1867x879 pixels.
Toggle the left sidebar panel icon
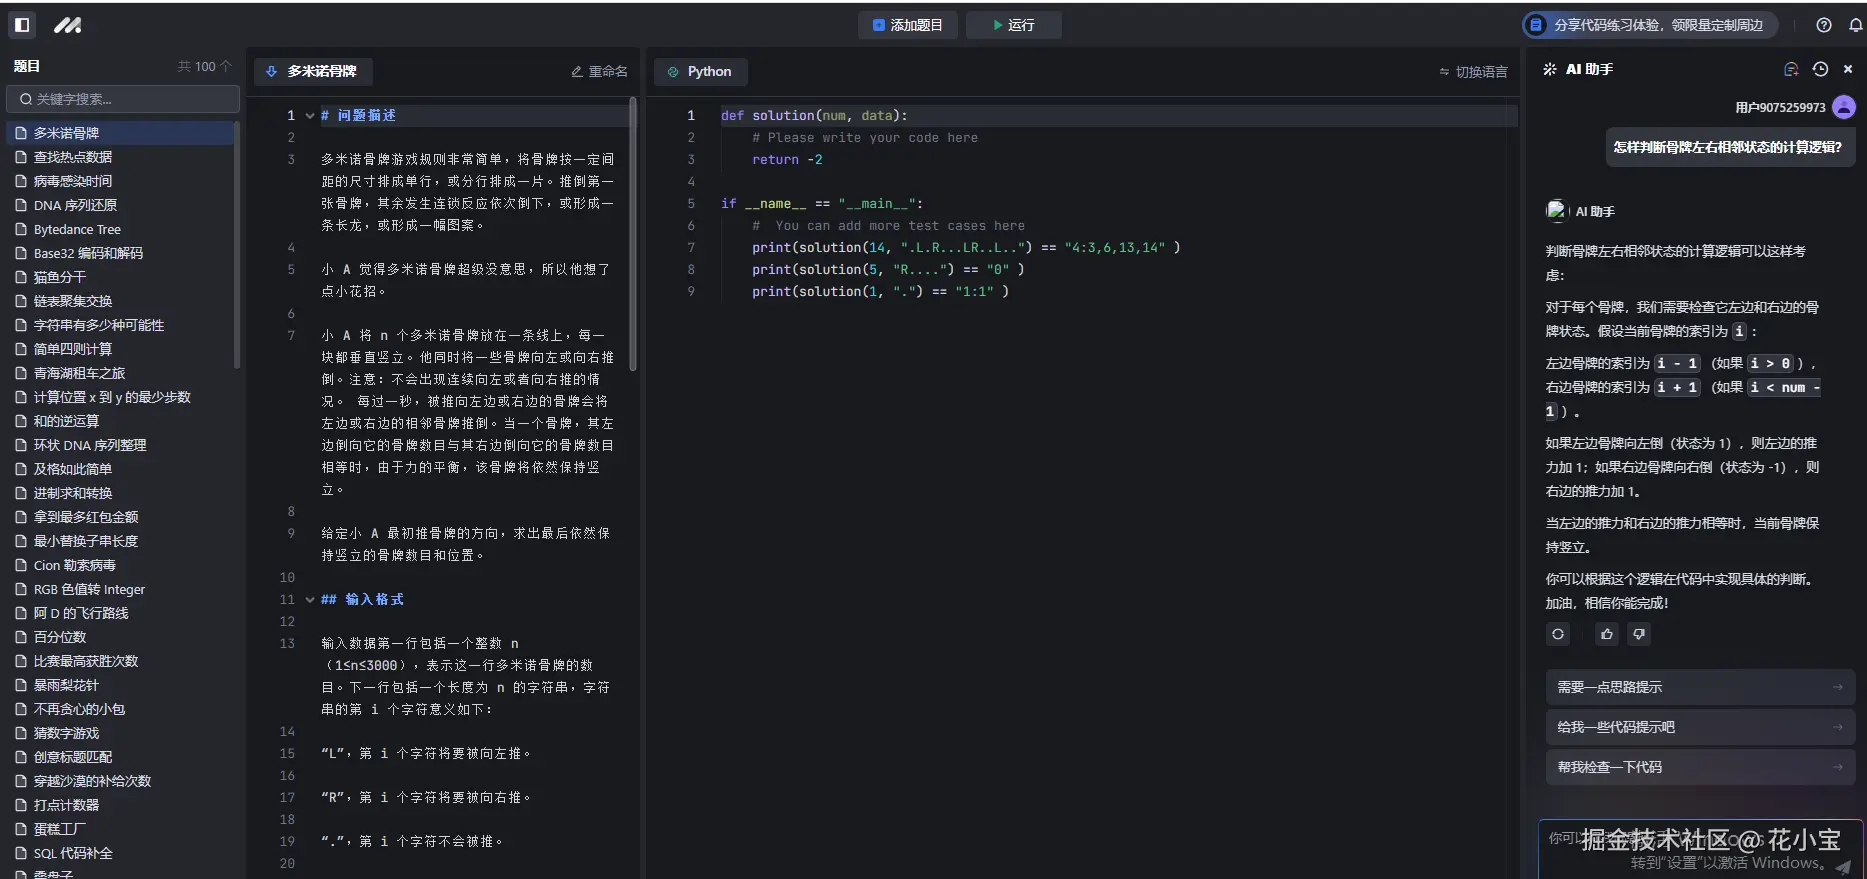coord(22,25)
